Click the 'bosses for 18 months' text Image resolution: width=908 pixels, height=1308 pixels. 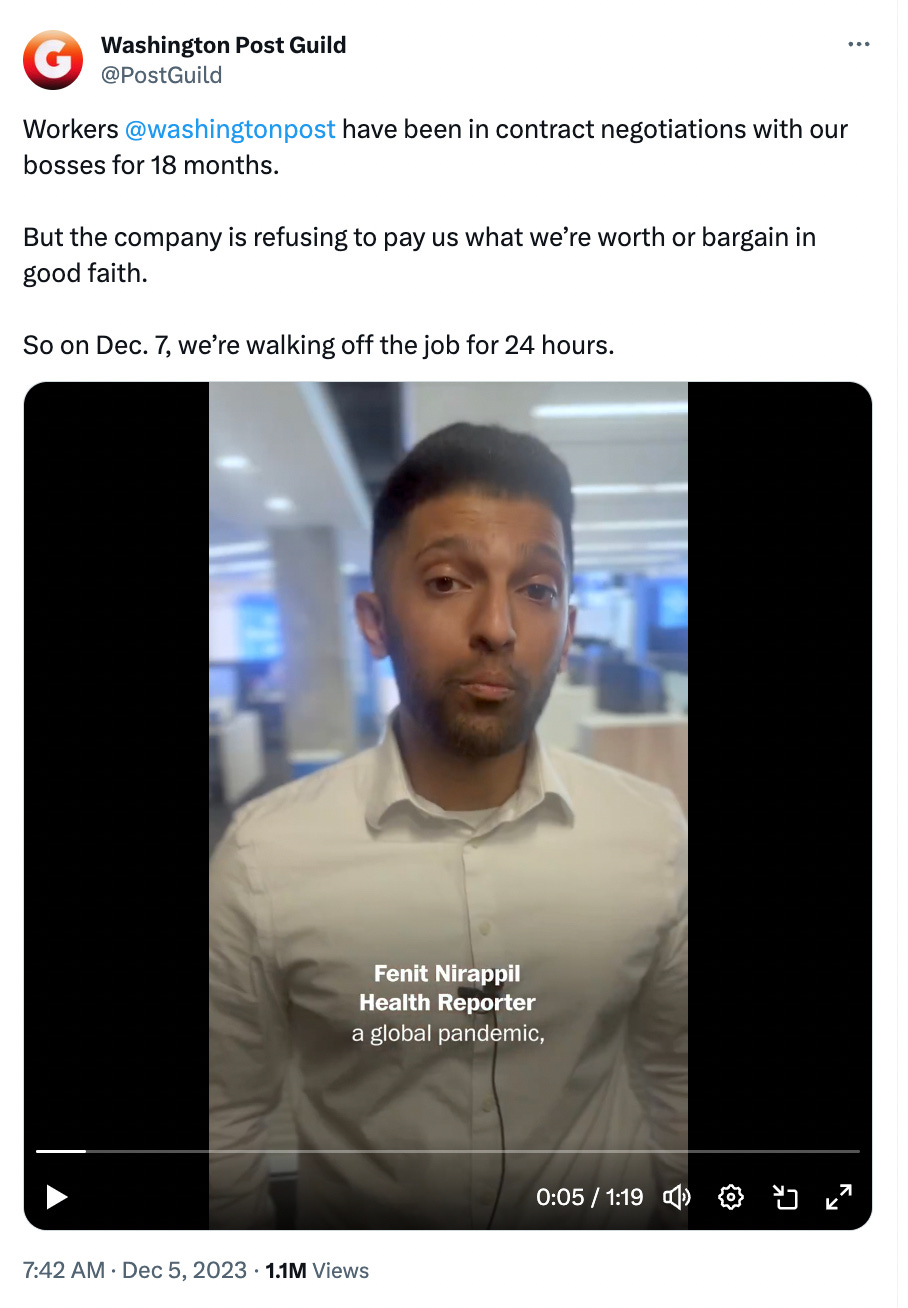point(151,165)
